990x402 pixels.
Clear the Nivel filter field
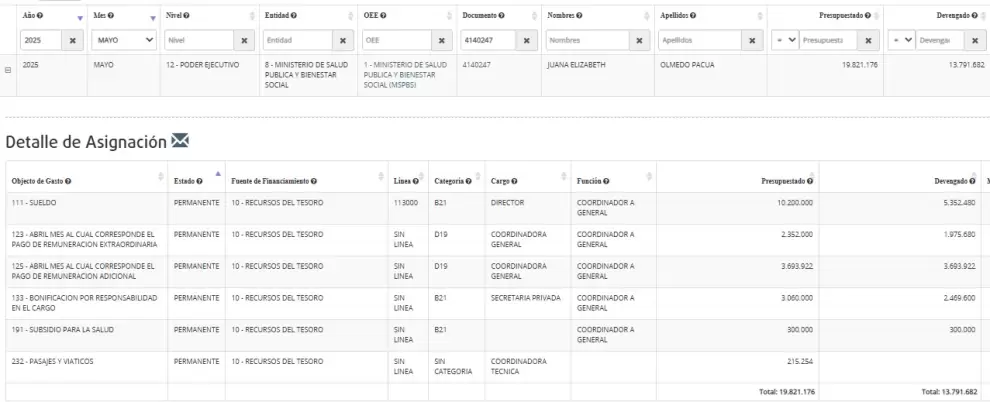click(x=244, y=40)
